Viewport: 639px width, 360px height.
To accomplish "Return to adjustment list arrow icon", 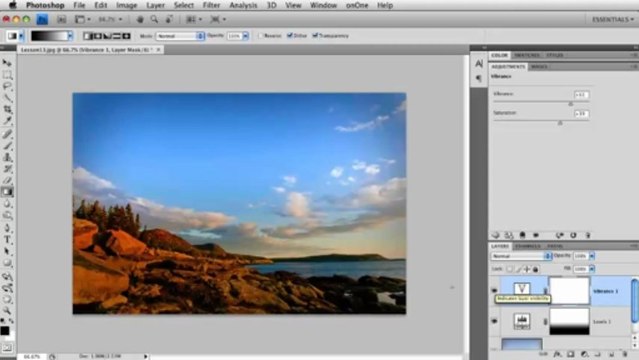I will [496, 235].
